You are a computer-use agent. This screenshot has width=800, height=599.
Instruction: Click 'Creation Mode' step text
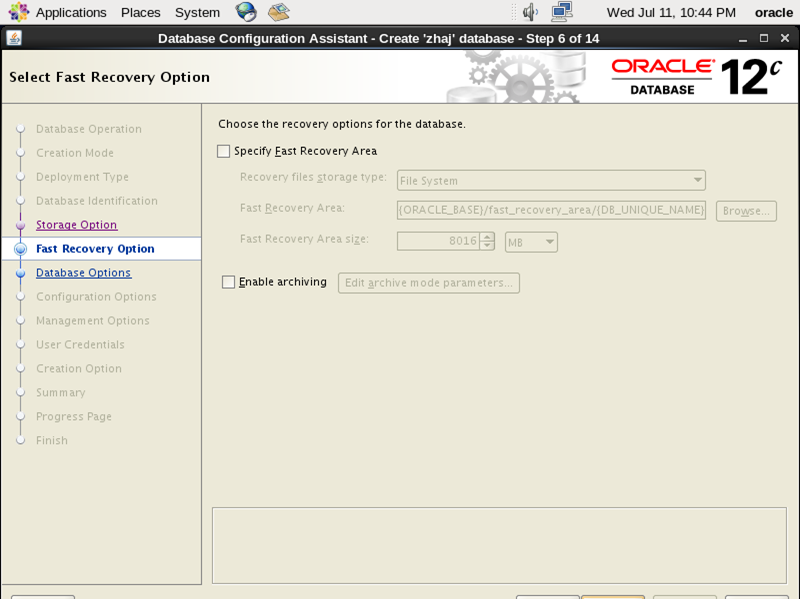75,153
